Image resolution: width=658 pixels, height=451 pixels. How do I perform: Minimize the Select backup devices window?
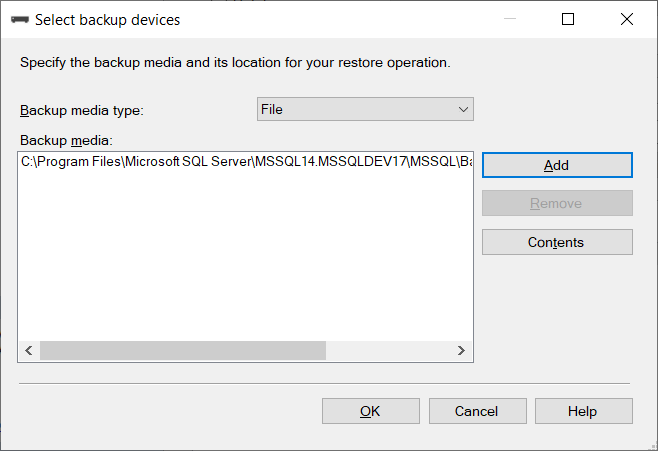click(510, 19)
